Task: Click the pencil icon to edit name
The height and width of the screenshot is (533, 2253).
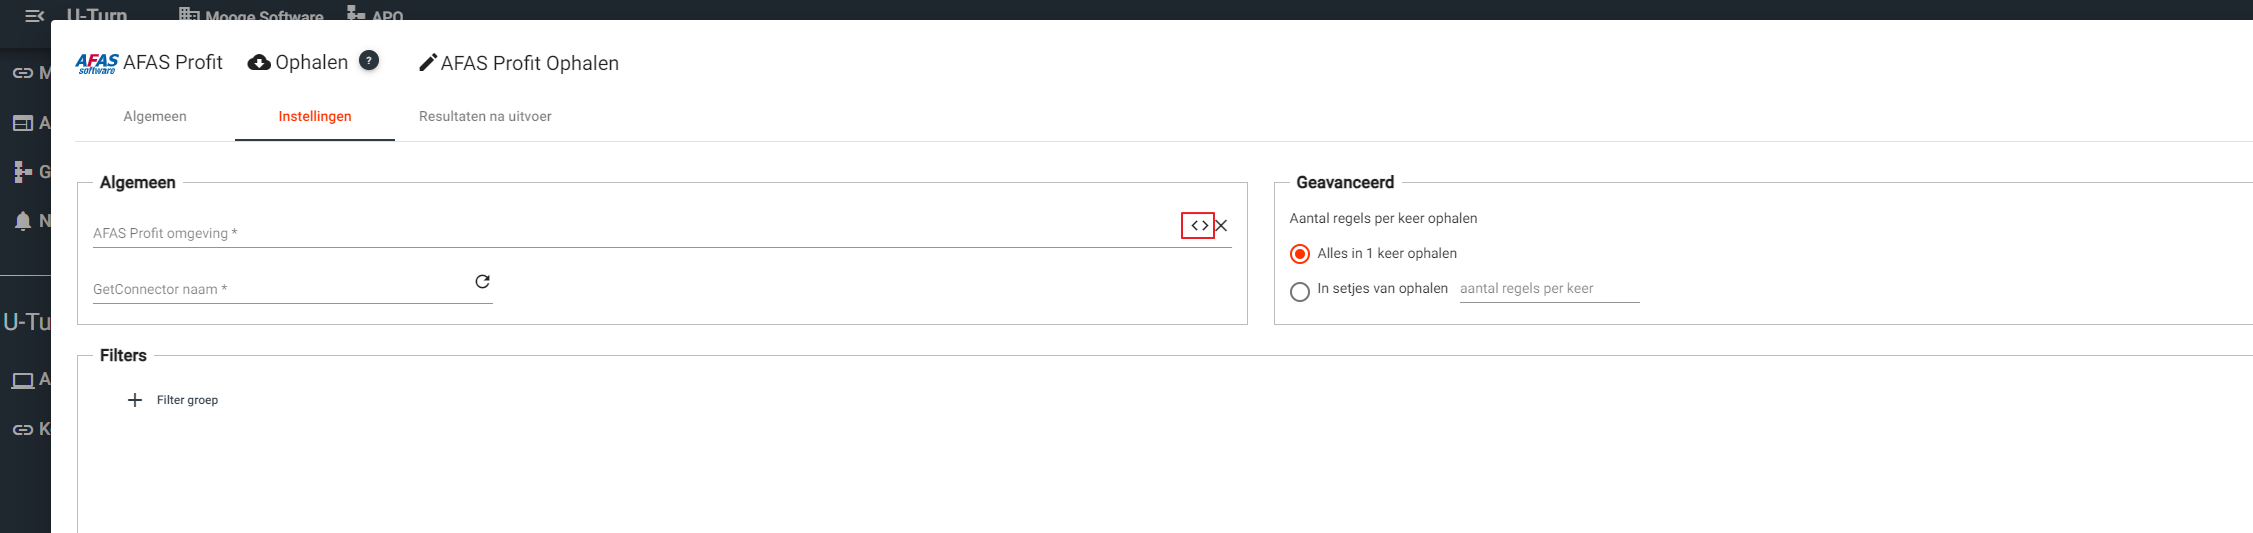Action: pos(428,63)
